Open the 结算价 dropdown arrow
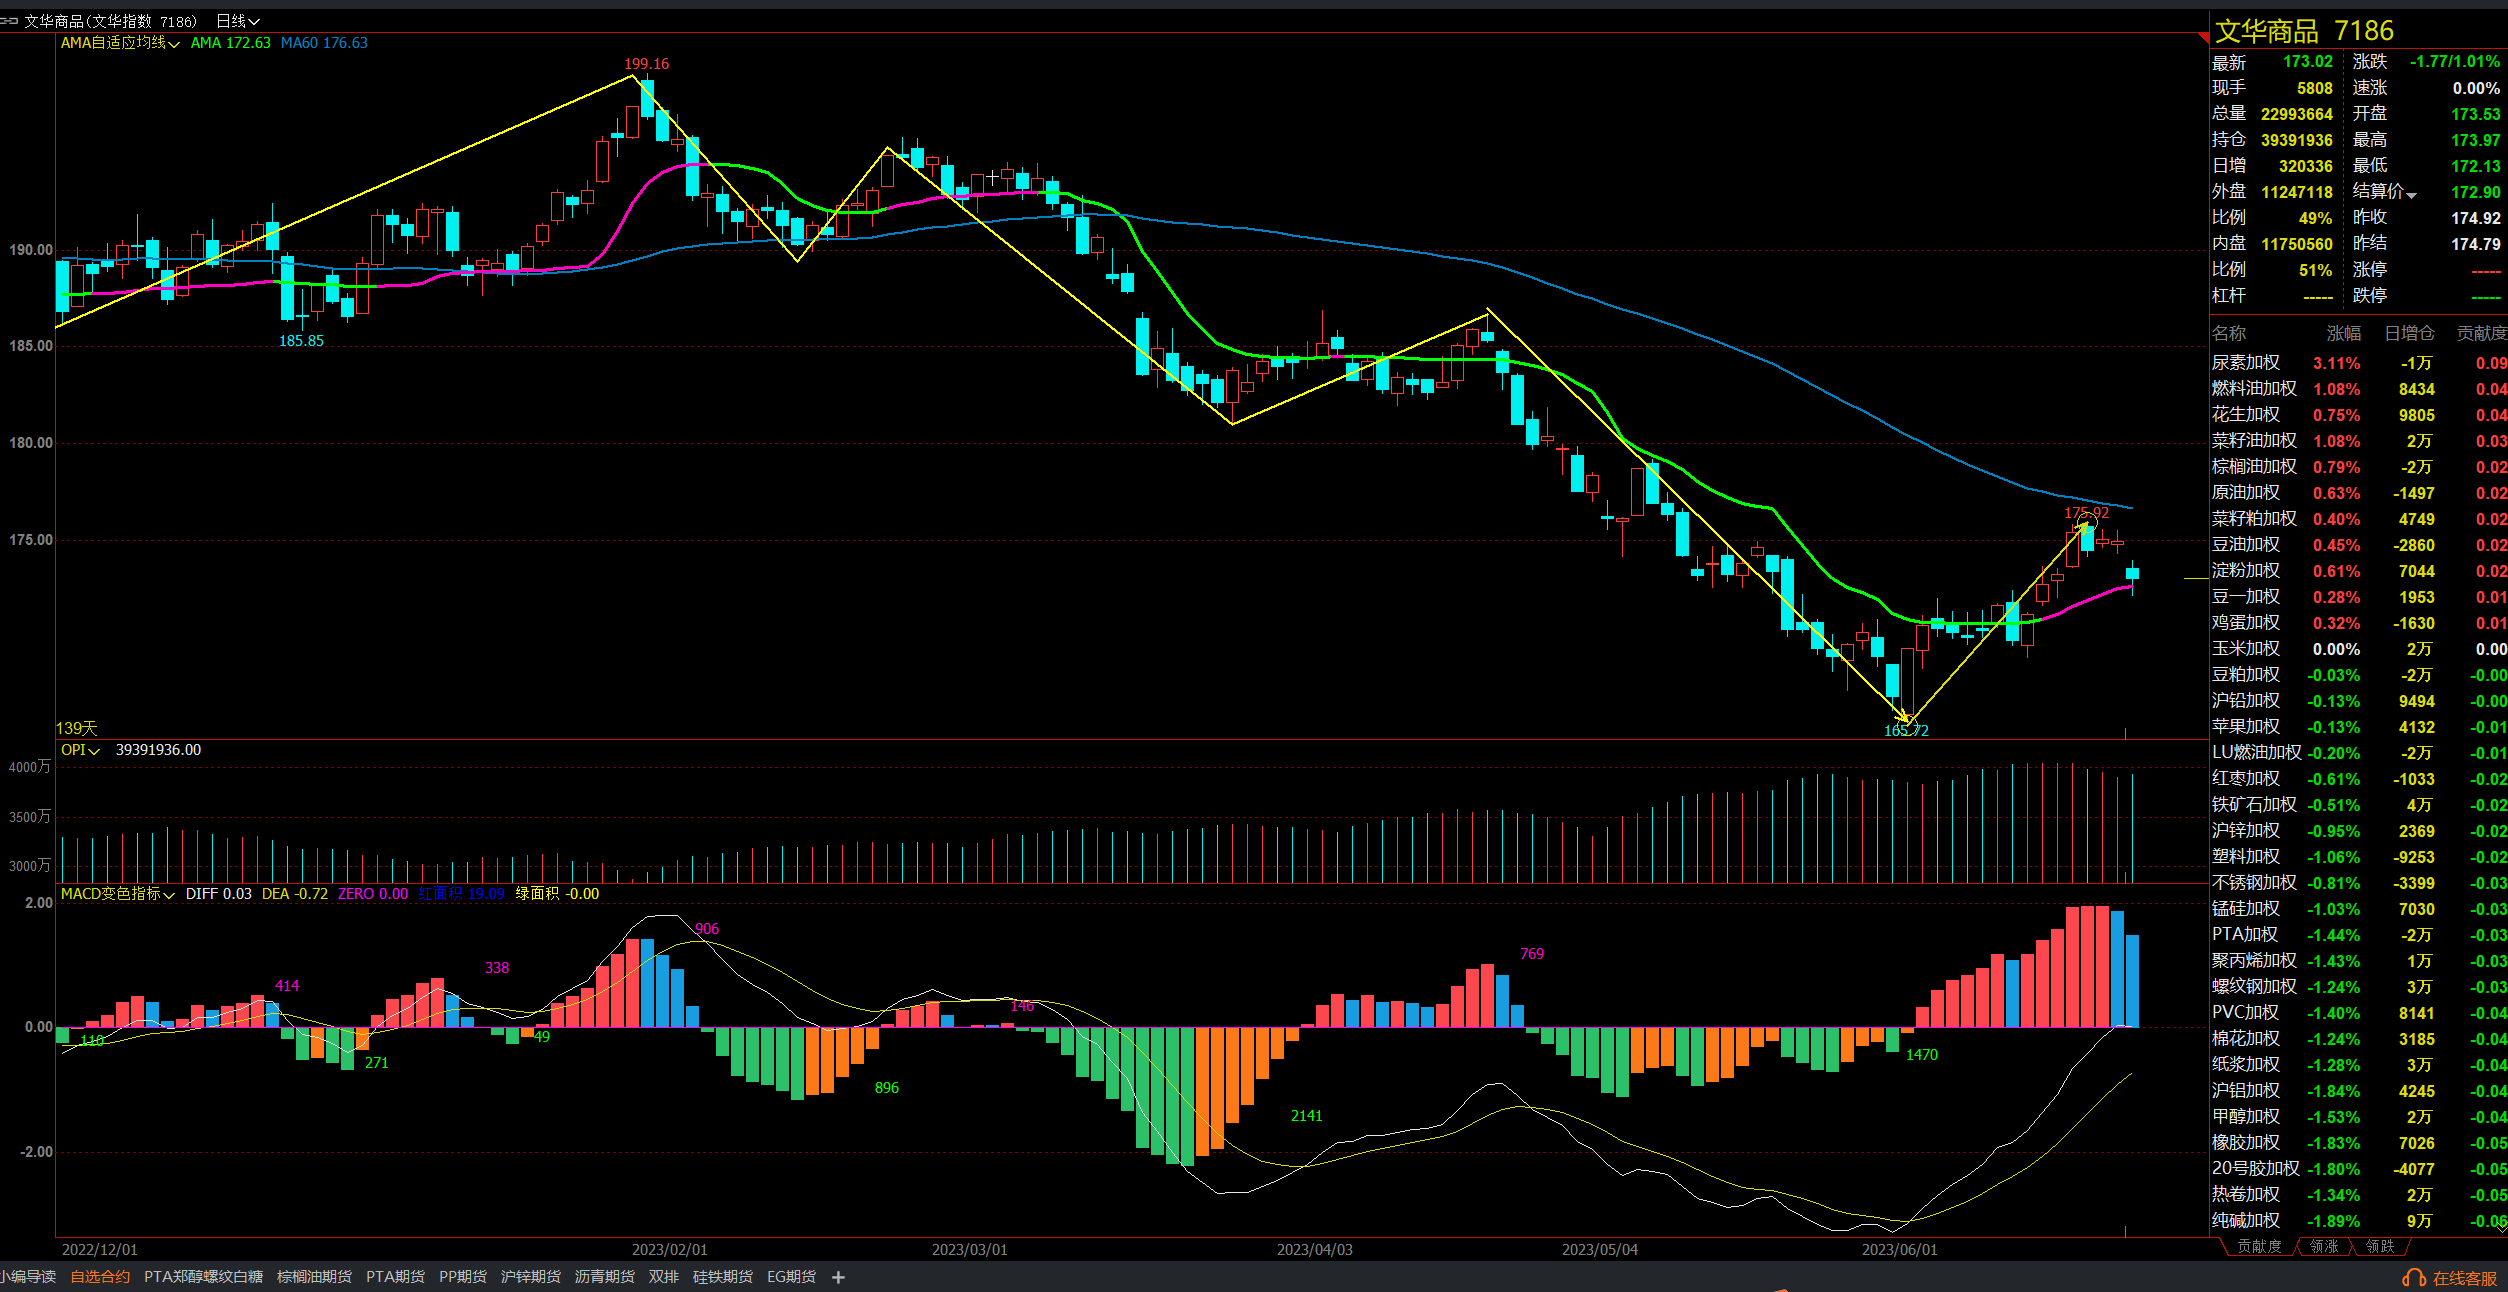This screenshot has height=1292, width=2508. (2412, 194)
